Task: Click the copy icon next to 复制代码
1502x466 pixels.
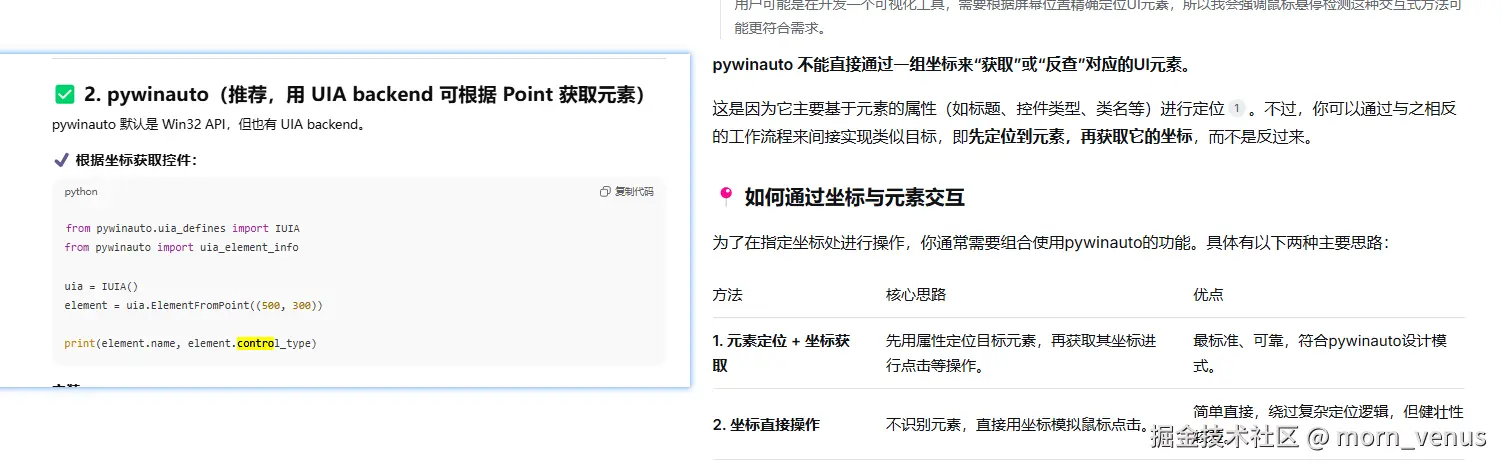Action: click(605, 192)
